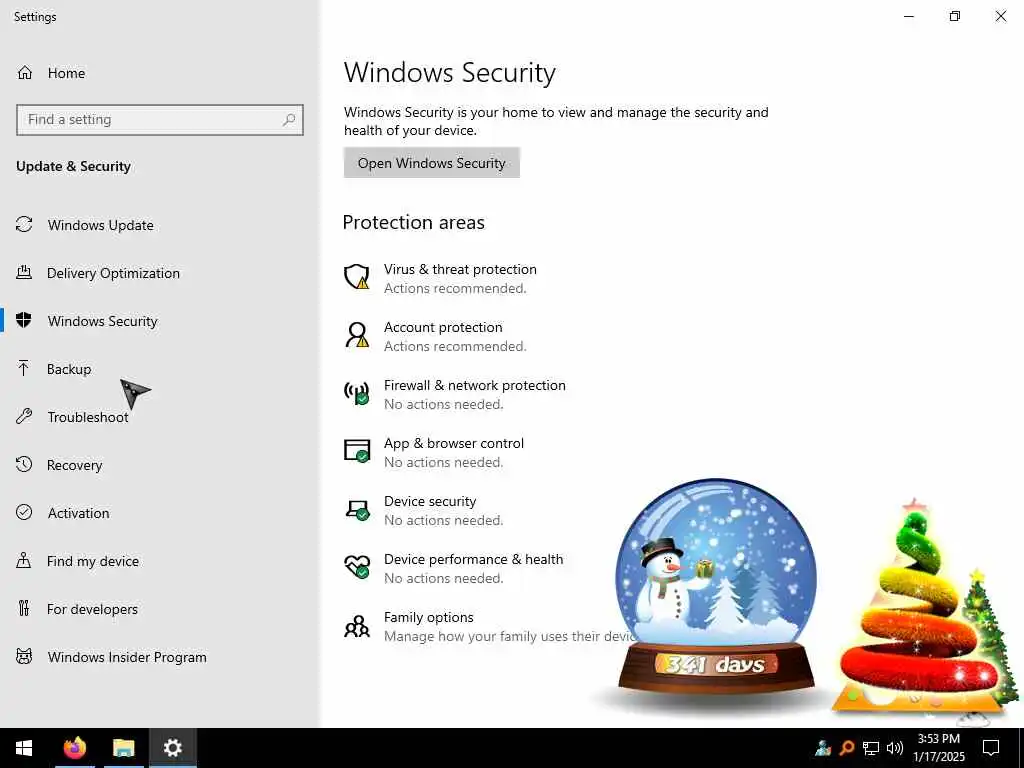Click the Update & Security heading
The image size is (1024, 768).
click(73, 166)
